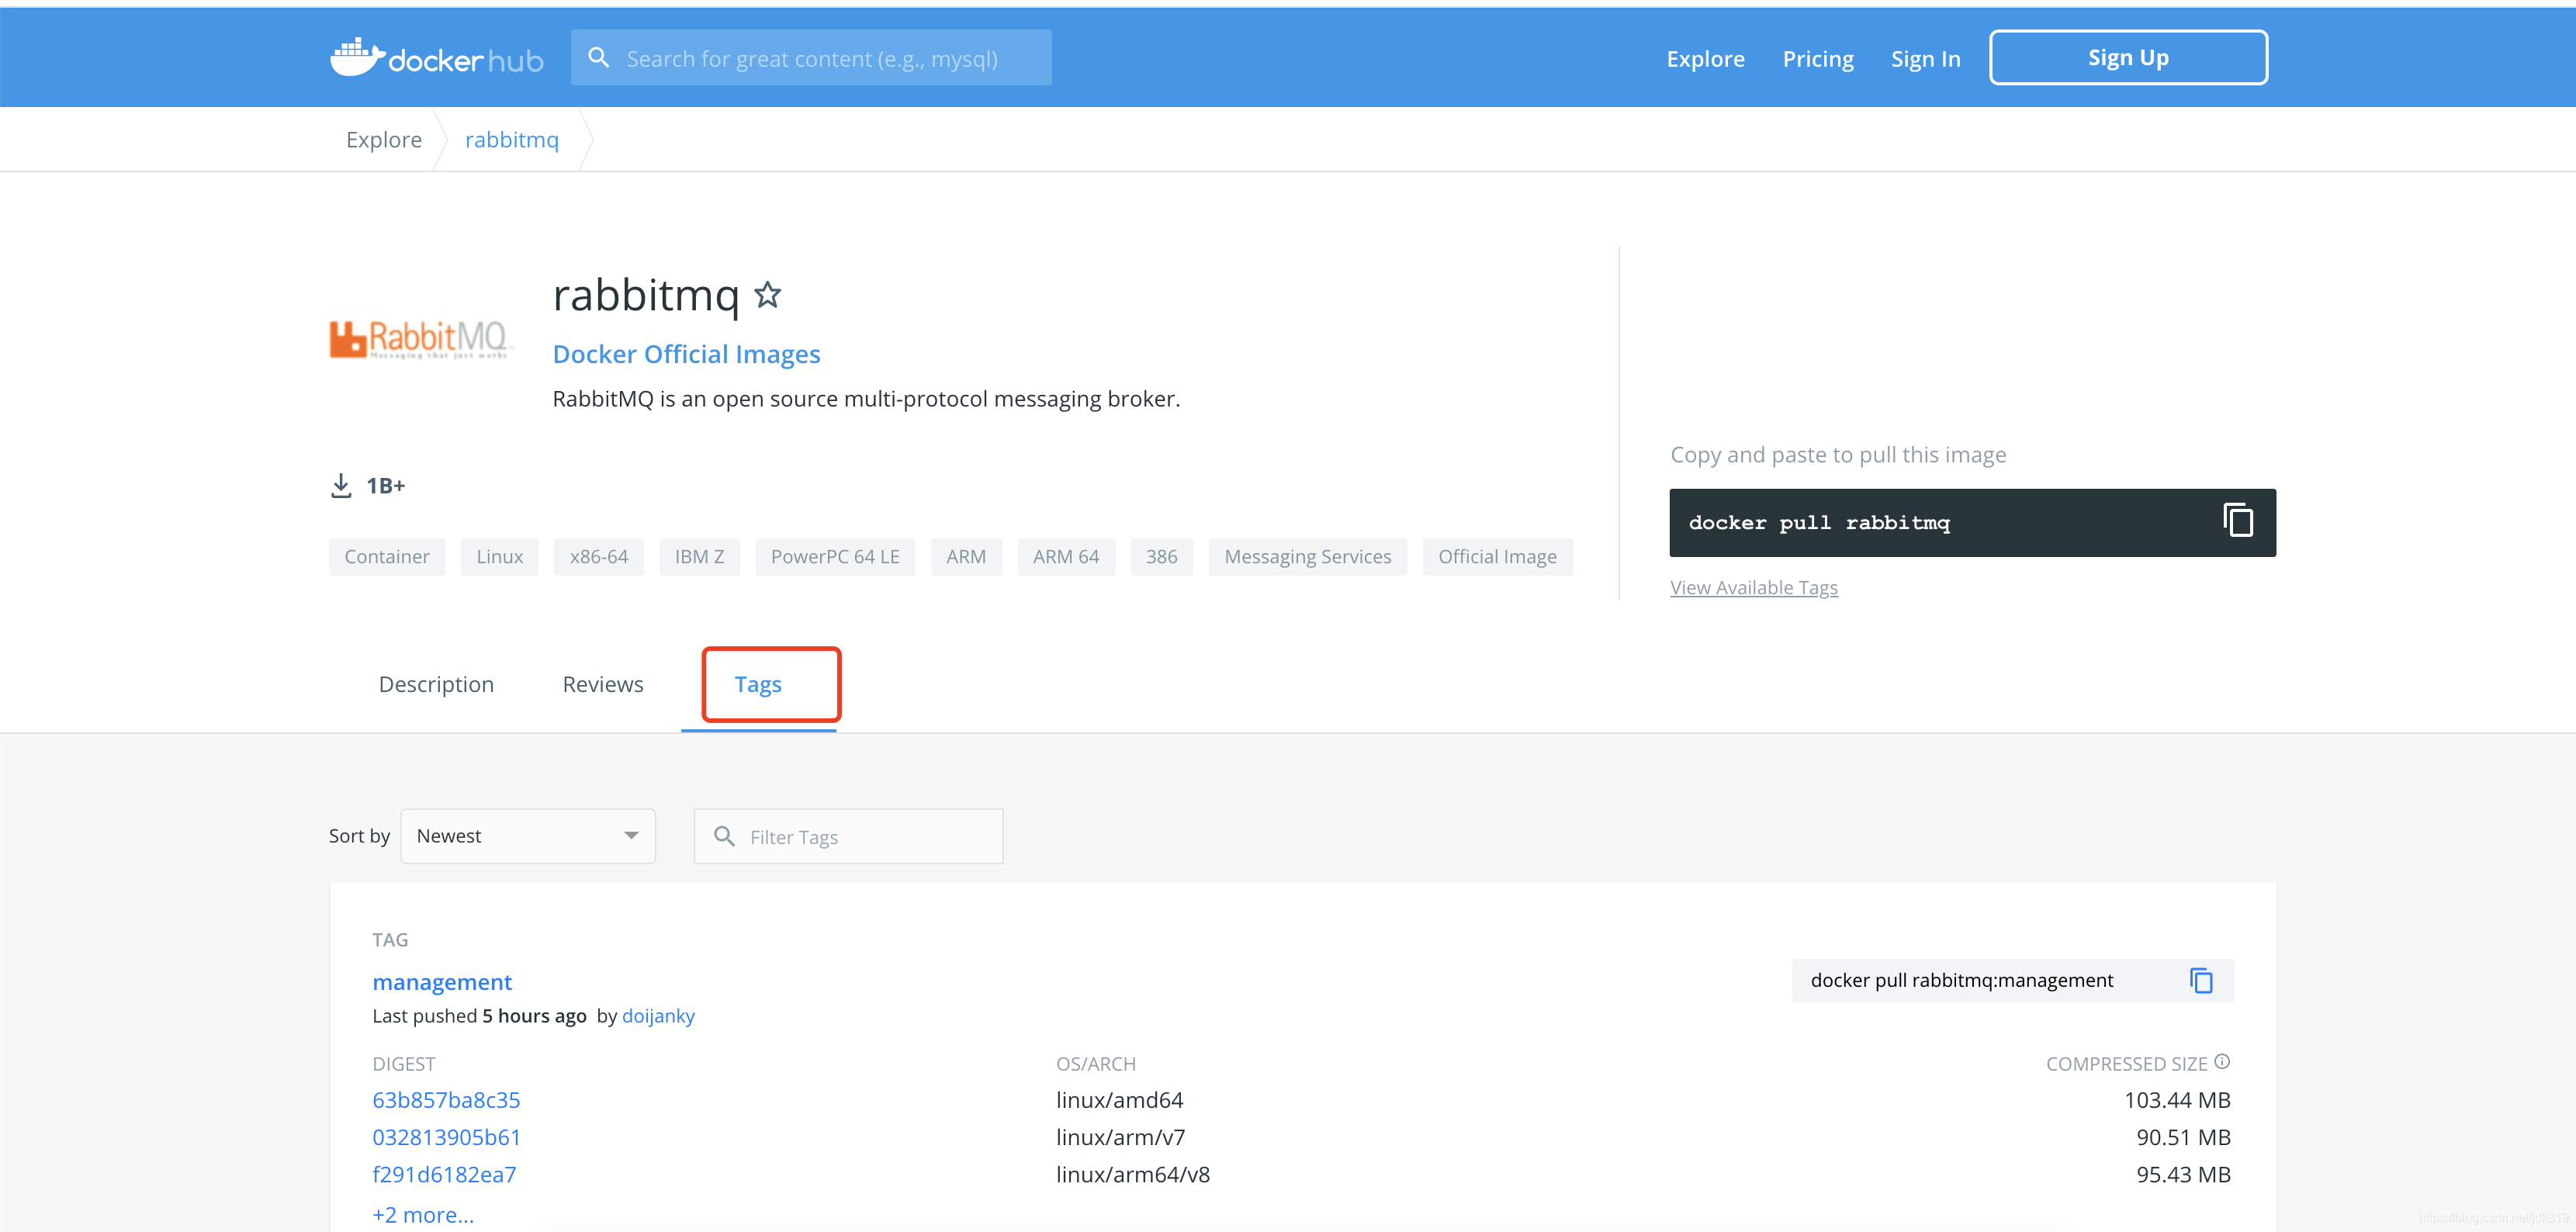Click the docker pull rabbitmq:management text
2576x1232 pixels.
pos(1961,981)
